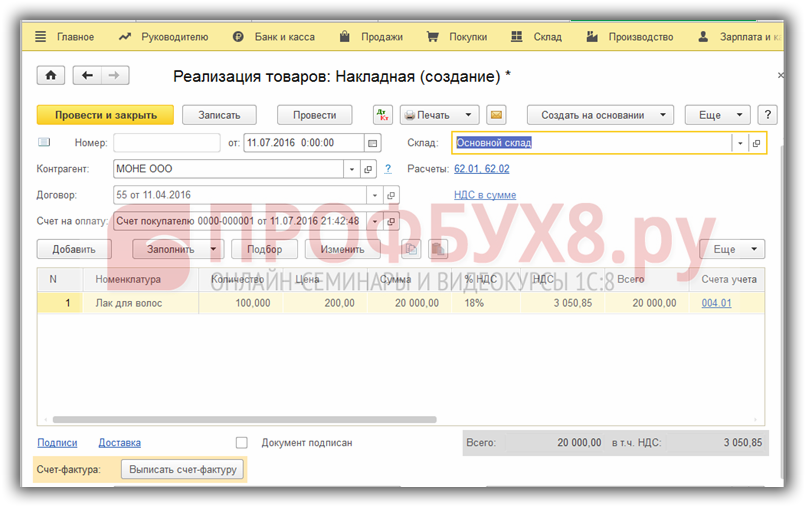The image size is (806, 507).
Task: Open the hamburger main menu icon
Action: tap(41, 37)
